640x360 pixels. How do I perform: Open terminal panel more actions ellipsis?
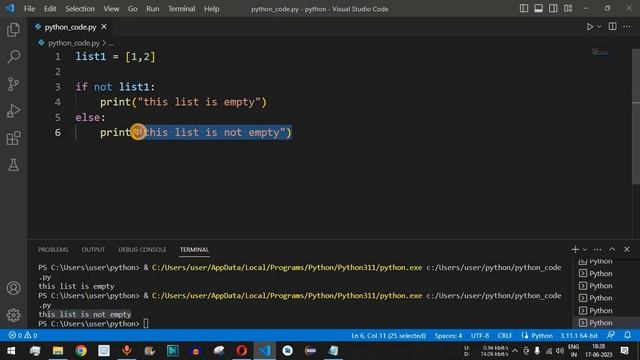click(x=598, y=249)
